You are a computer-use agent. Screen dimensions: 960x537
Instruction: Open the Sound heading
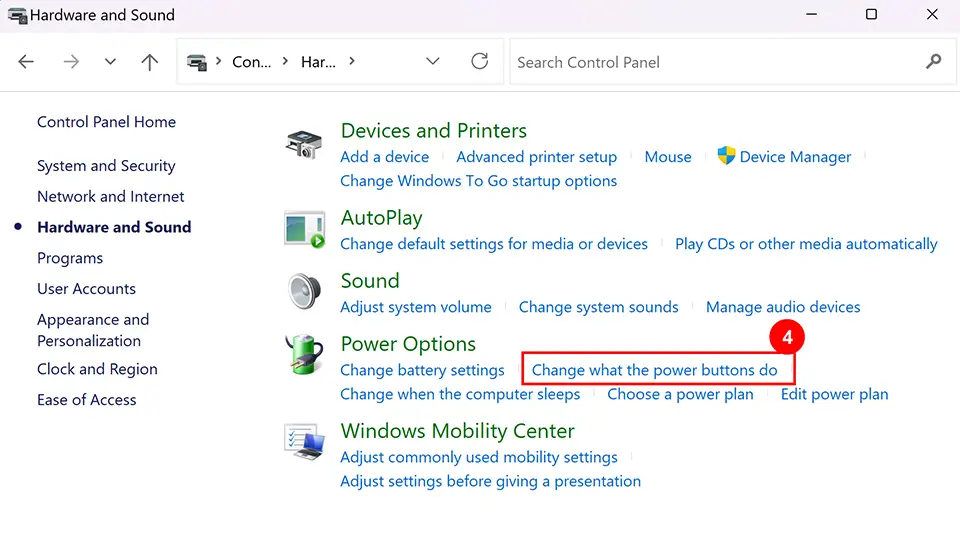click(x=370, y=280)
